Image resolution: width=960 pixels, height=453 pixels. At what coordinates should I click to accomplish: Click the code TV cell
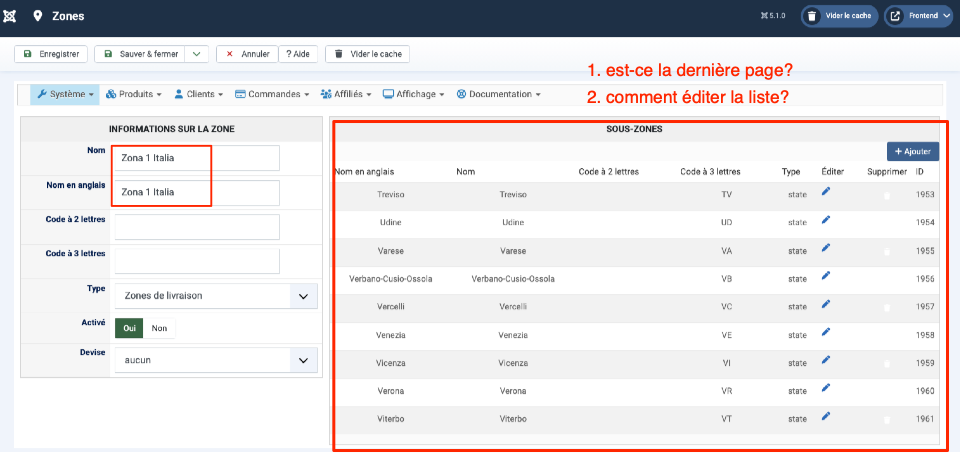click(727, 195)
